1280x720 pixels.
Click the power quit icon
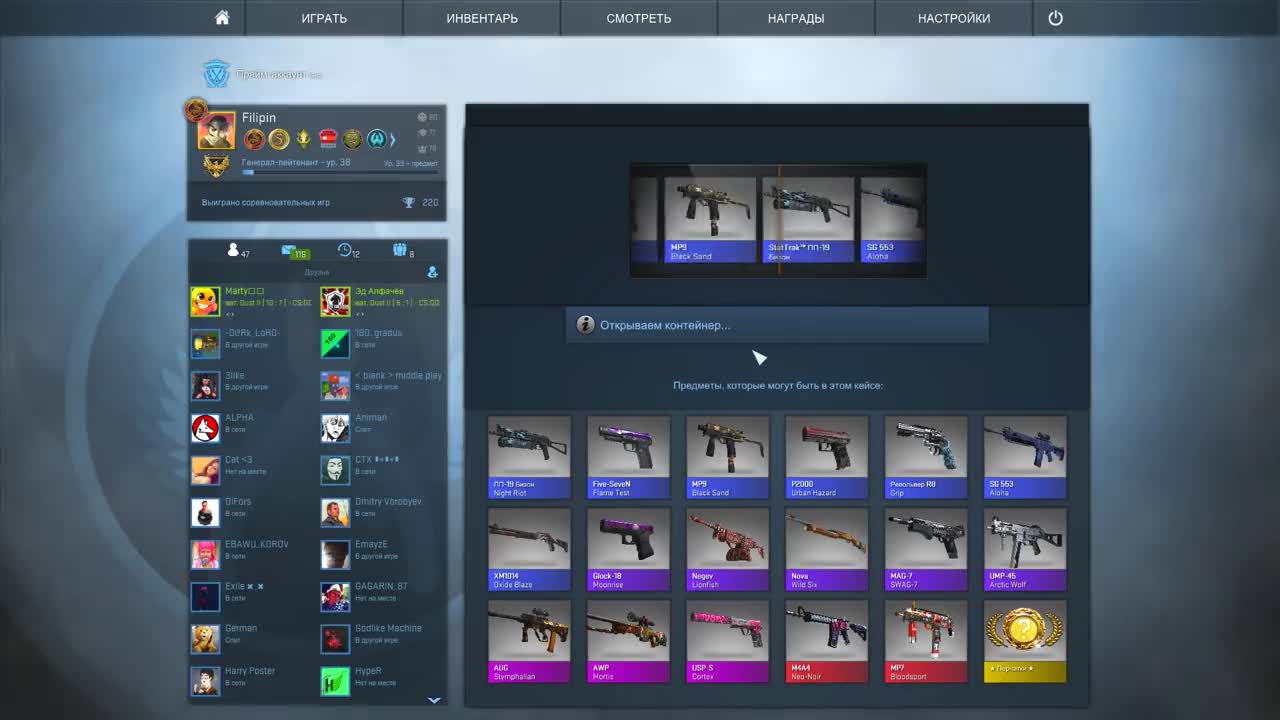1055,18
